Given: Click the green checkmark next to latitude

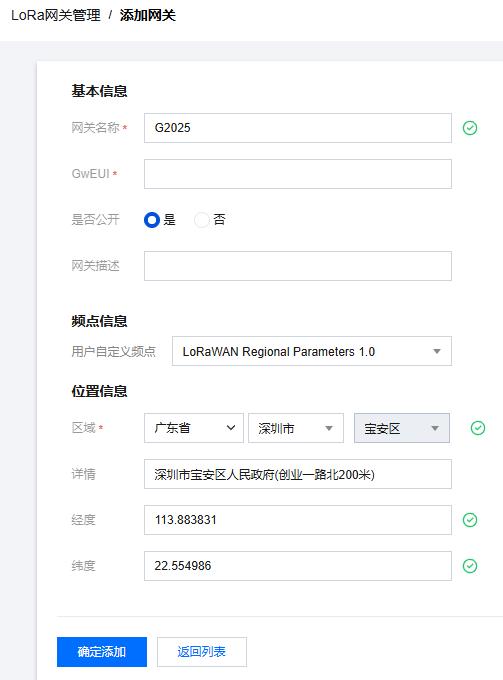Looking at the screenshot, I should [x=470, y=566].
